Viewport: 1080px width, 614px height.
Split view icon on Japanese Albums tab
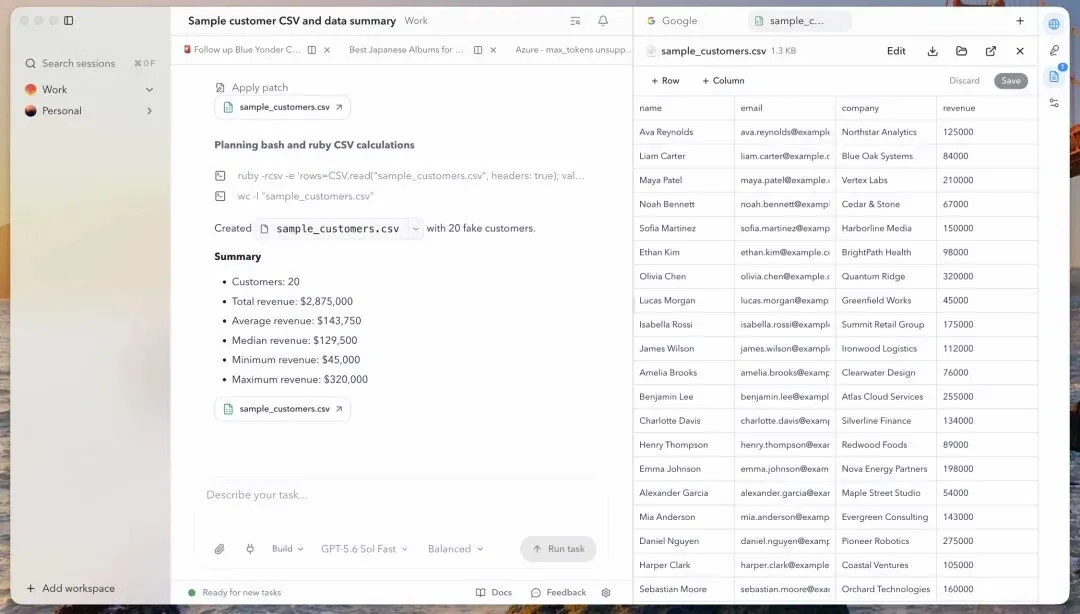[x=478, y=50]
